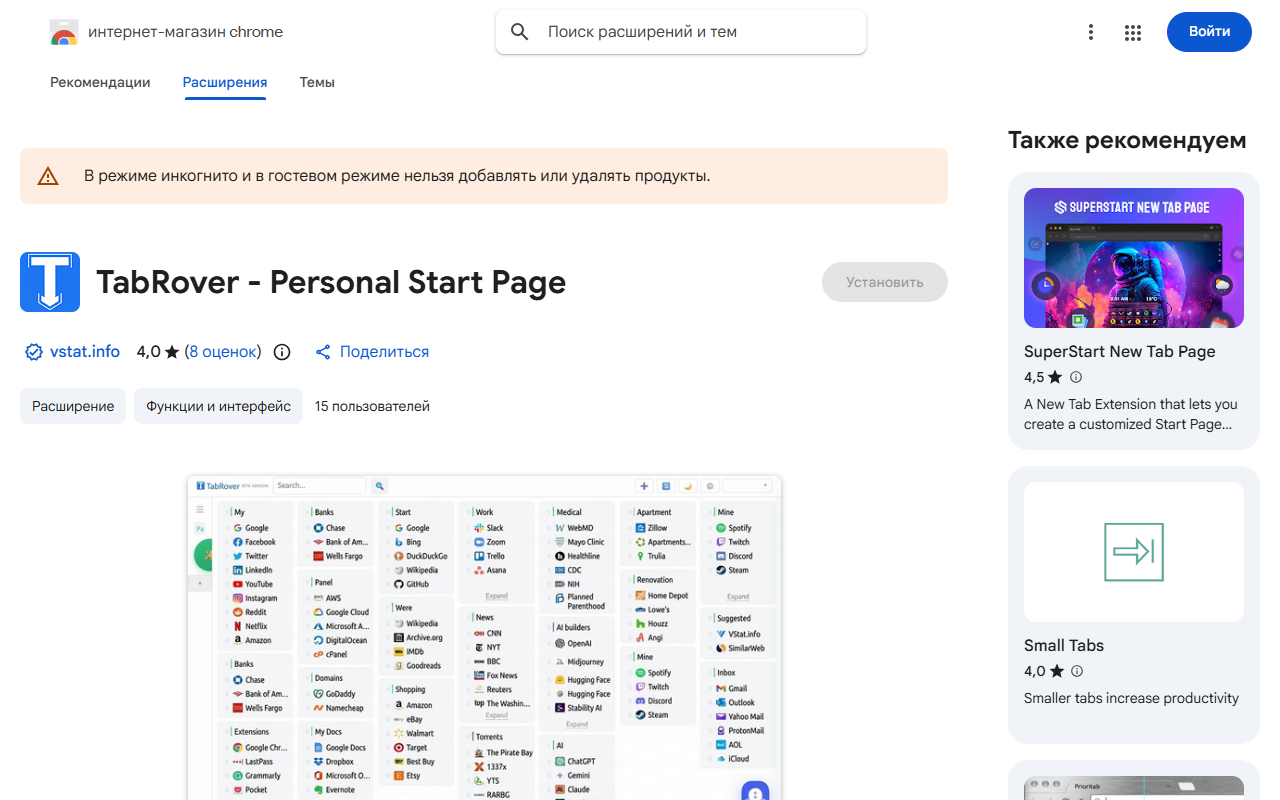Viewport: 1280px width, 800px height.
Task: Click the warning triangle icon in banner
Action: pos(48,176)
